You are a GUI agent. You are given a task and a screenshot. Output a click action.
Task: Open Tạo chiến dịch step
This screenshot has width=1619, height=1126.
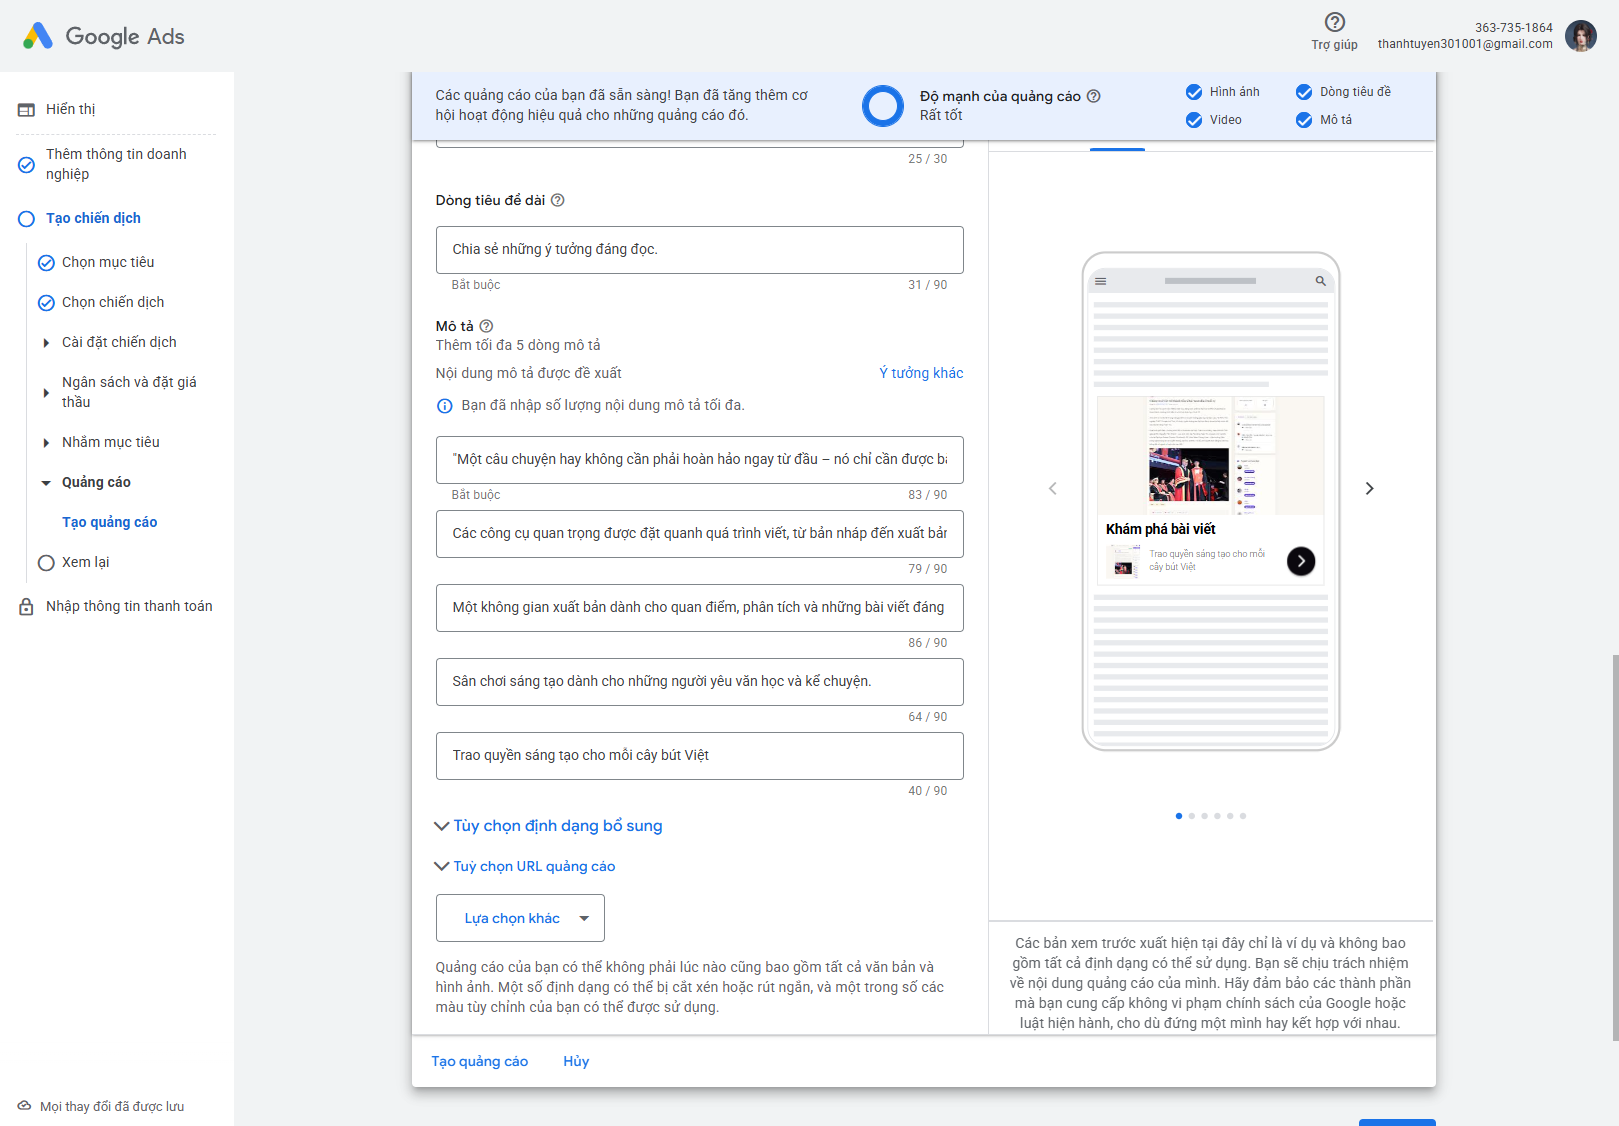pos(93,218)
